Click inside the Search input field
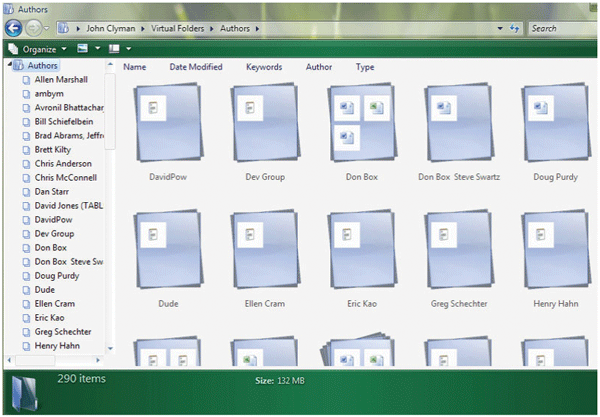This screenshot has height=417, width=600. pos(560,28)
